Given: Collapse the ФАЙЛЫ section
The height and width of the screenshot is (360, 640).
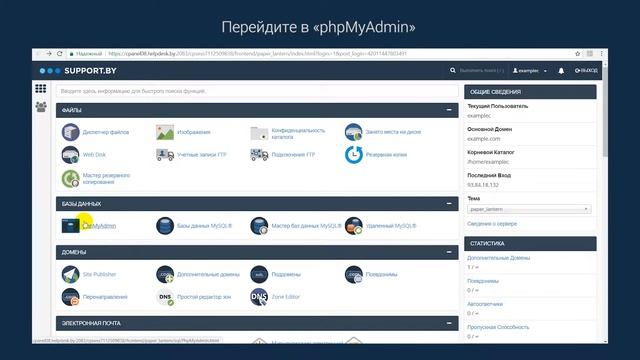Looking at the screenshot, I should click(x=449, y=110).
